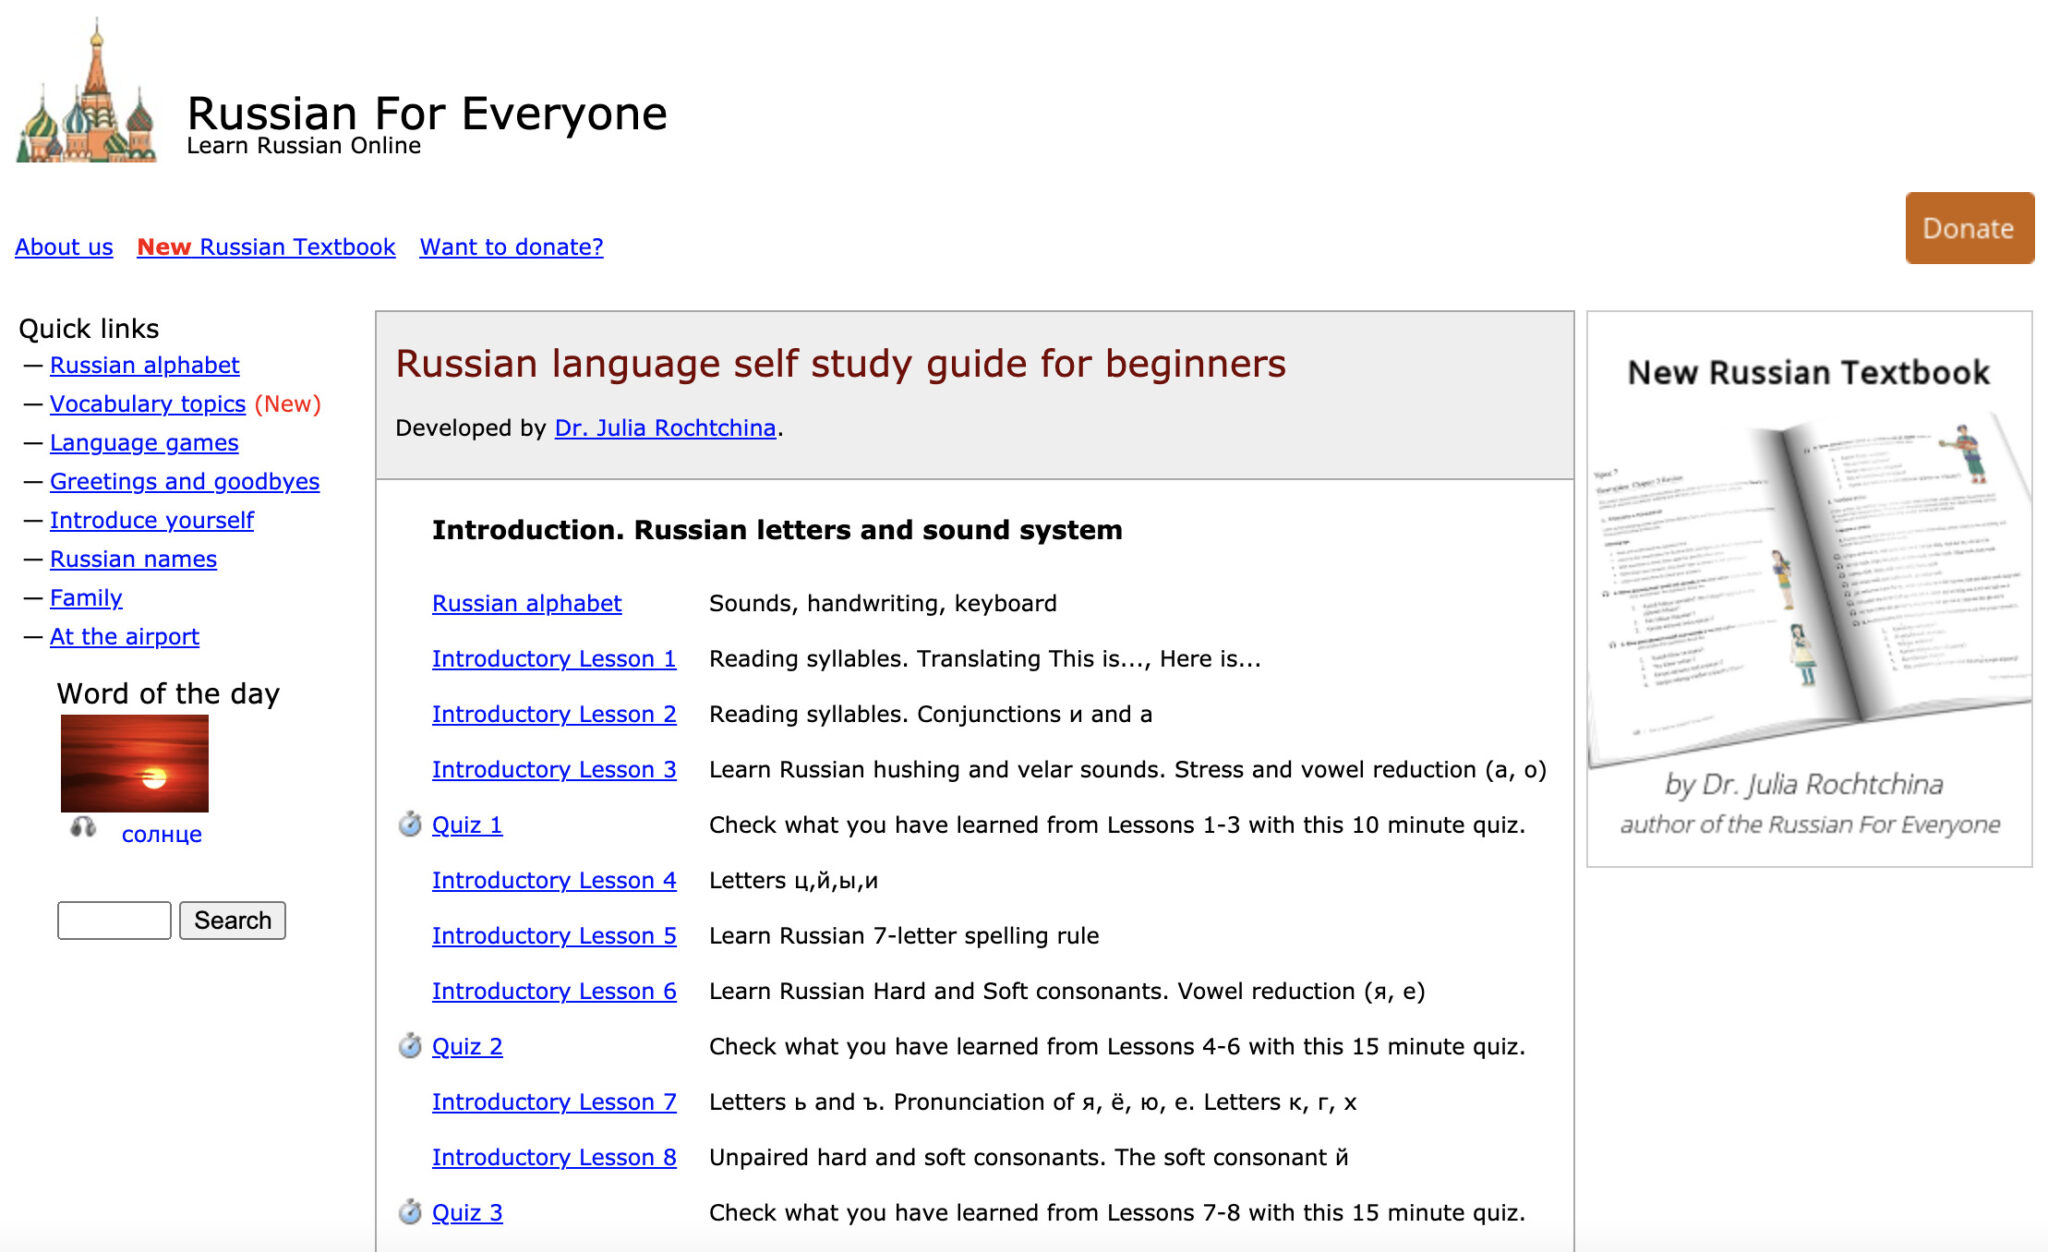Select the Want to donate? menu item
This screenshot has width=2048, height=1252.
pyautogui.click(x=511, y=246)
